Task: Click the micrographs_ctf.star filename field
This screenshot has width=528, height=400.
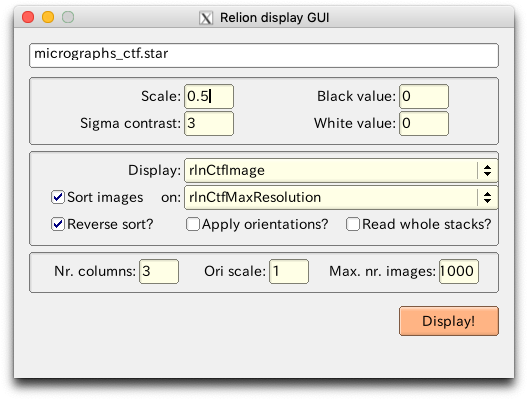Action: coord(264,55)
